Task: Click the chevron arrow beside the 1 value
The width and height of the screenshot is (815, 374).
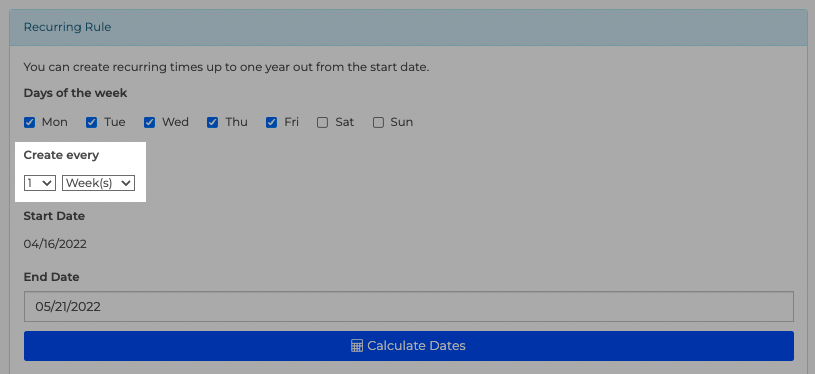Action: pos(47,183)
